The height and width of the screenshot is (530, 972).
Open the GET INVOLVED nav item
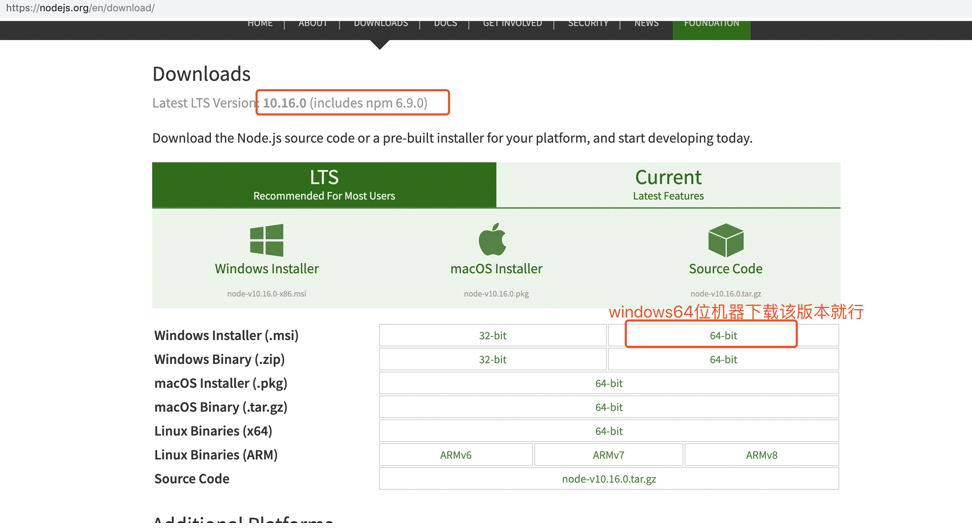pyautogui.click(x=512, y=24)
